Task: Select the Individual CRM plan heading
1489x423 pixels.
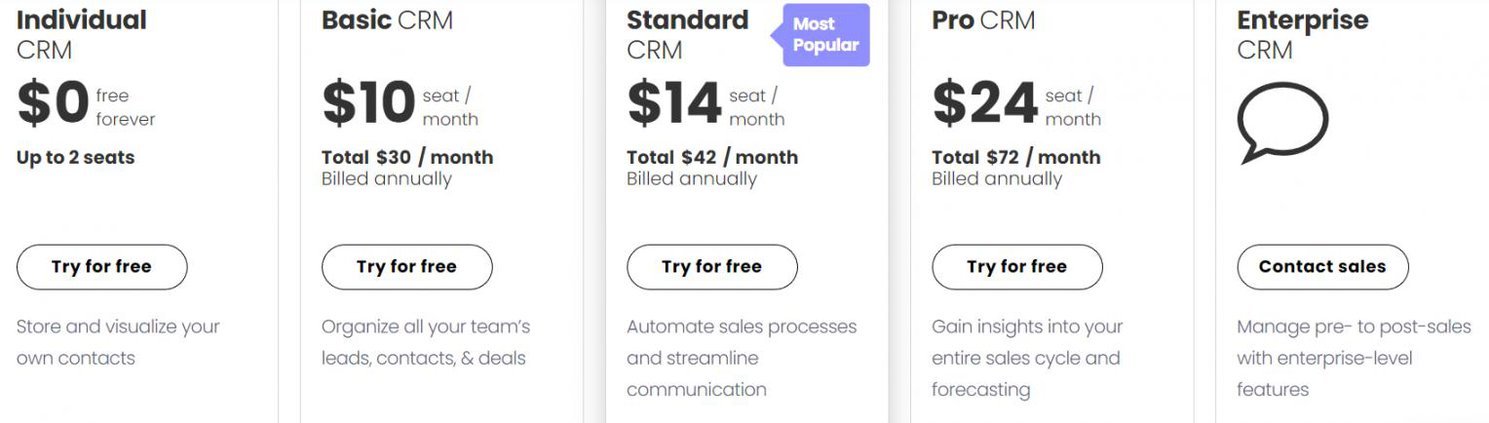Action: point(81,34)
